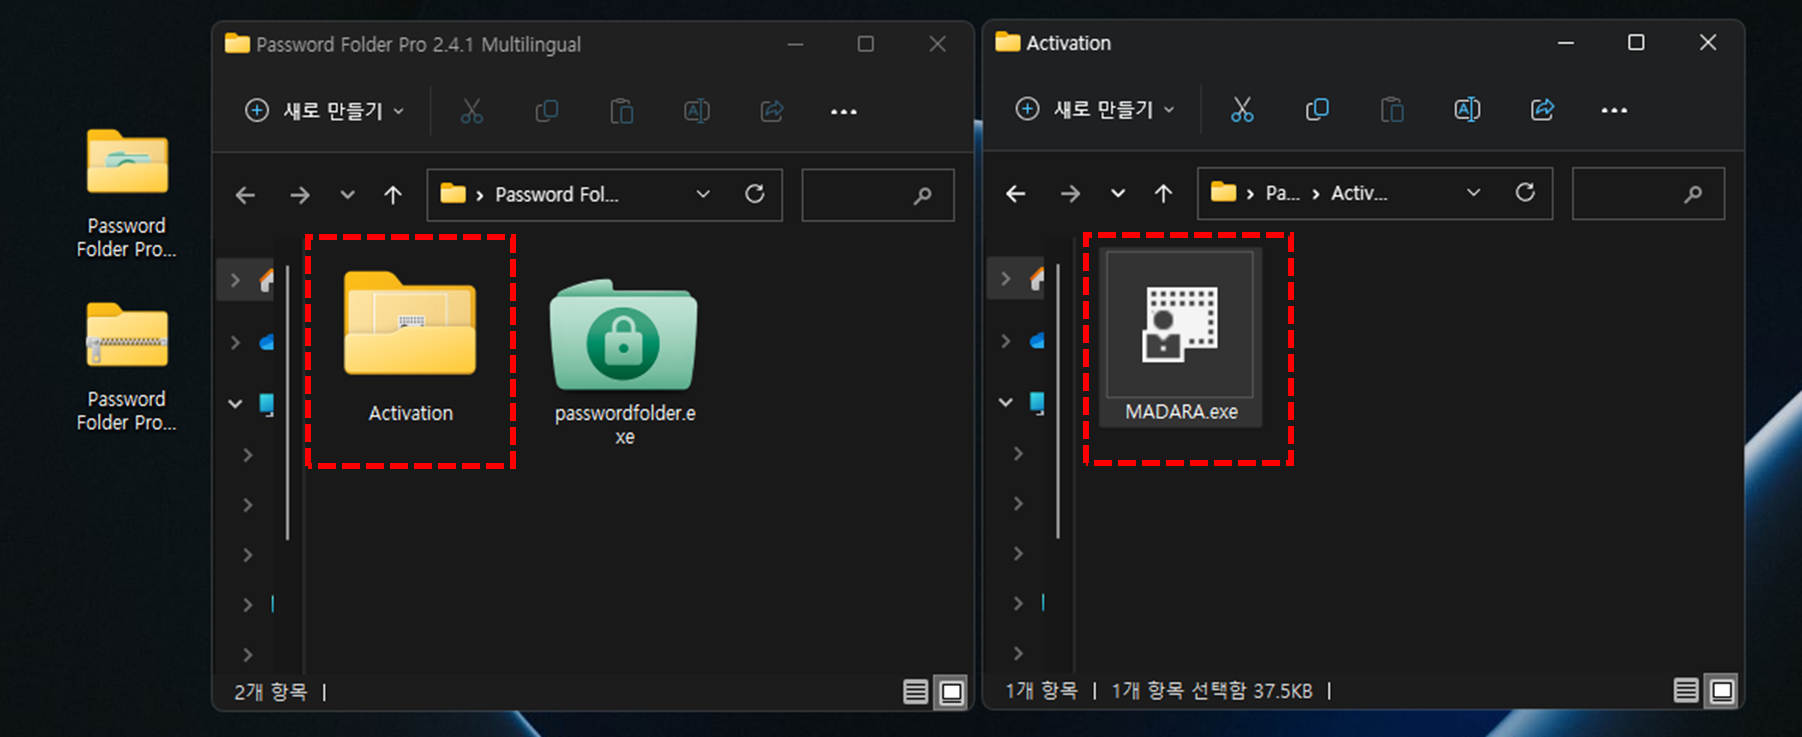This screenshot has width=1802, height=737.
Task: Open more options menu in Activation window
Action: [1614, 110]
